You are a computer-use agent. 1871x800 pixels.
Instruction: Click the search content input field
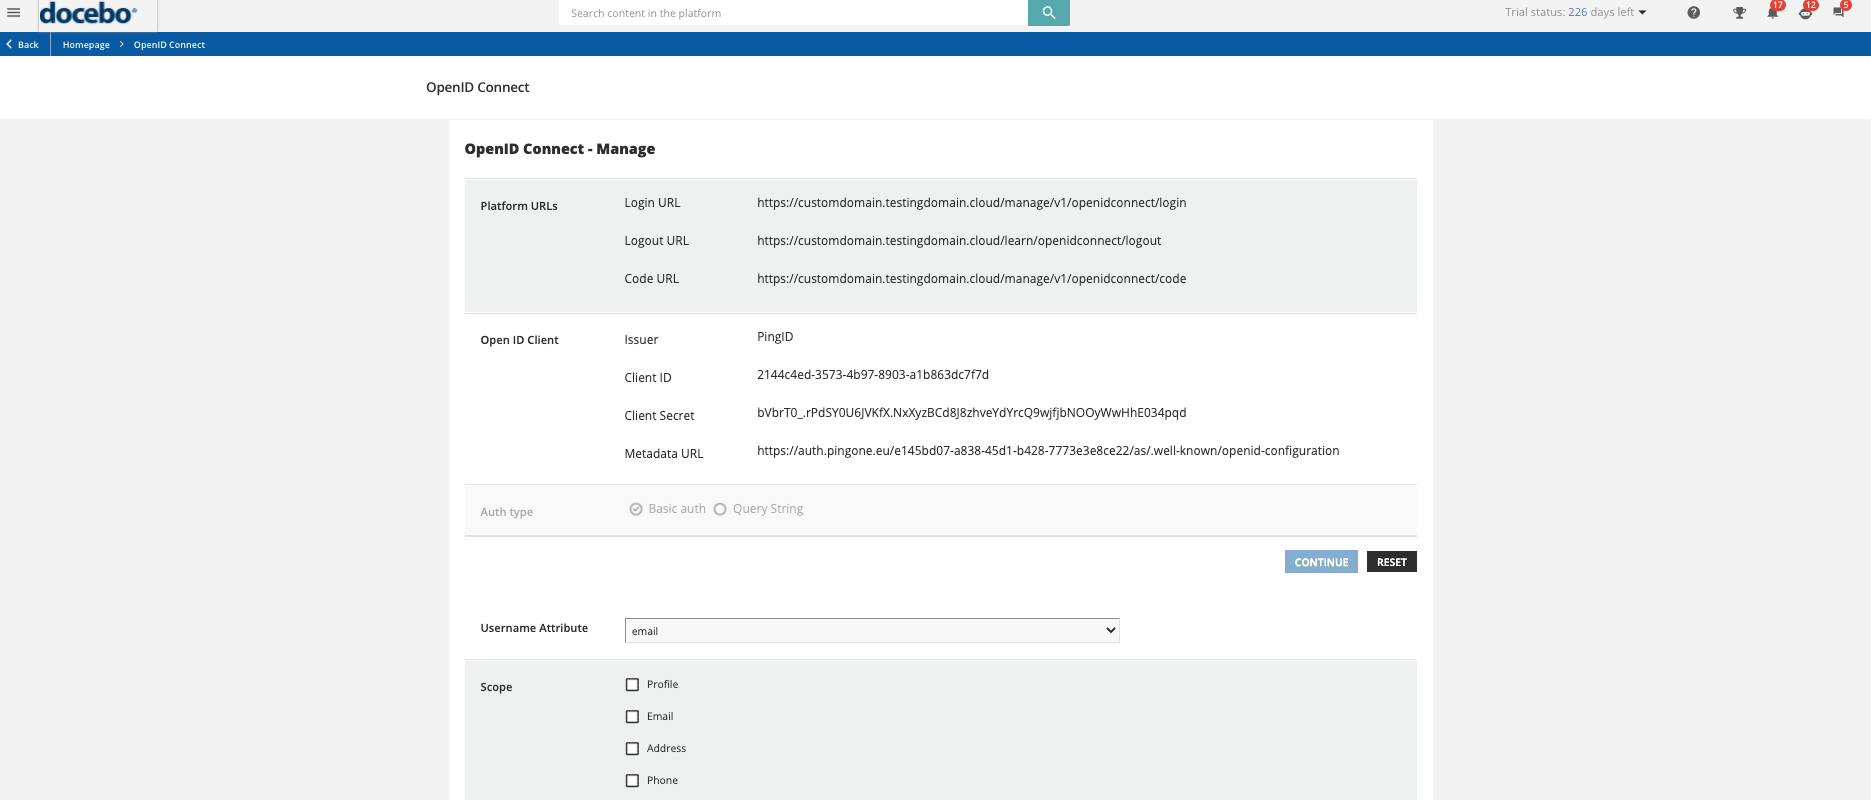793,13
